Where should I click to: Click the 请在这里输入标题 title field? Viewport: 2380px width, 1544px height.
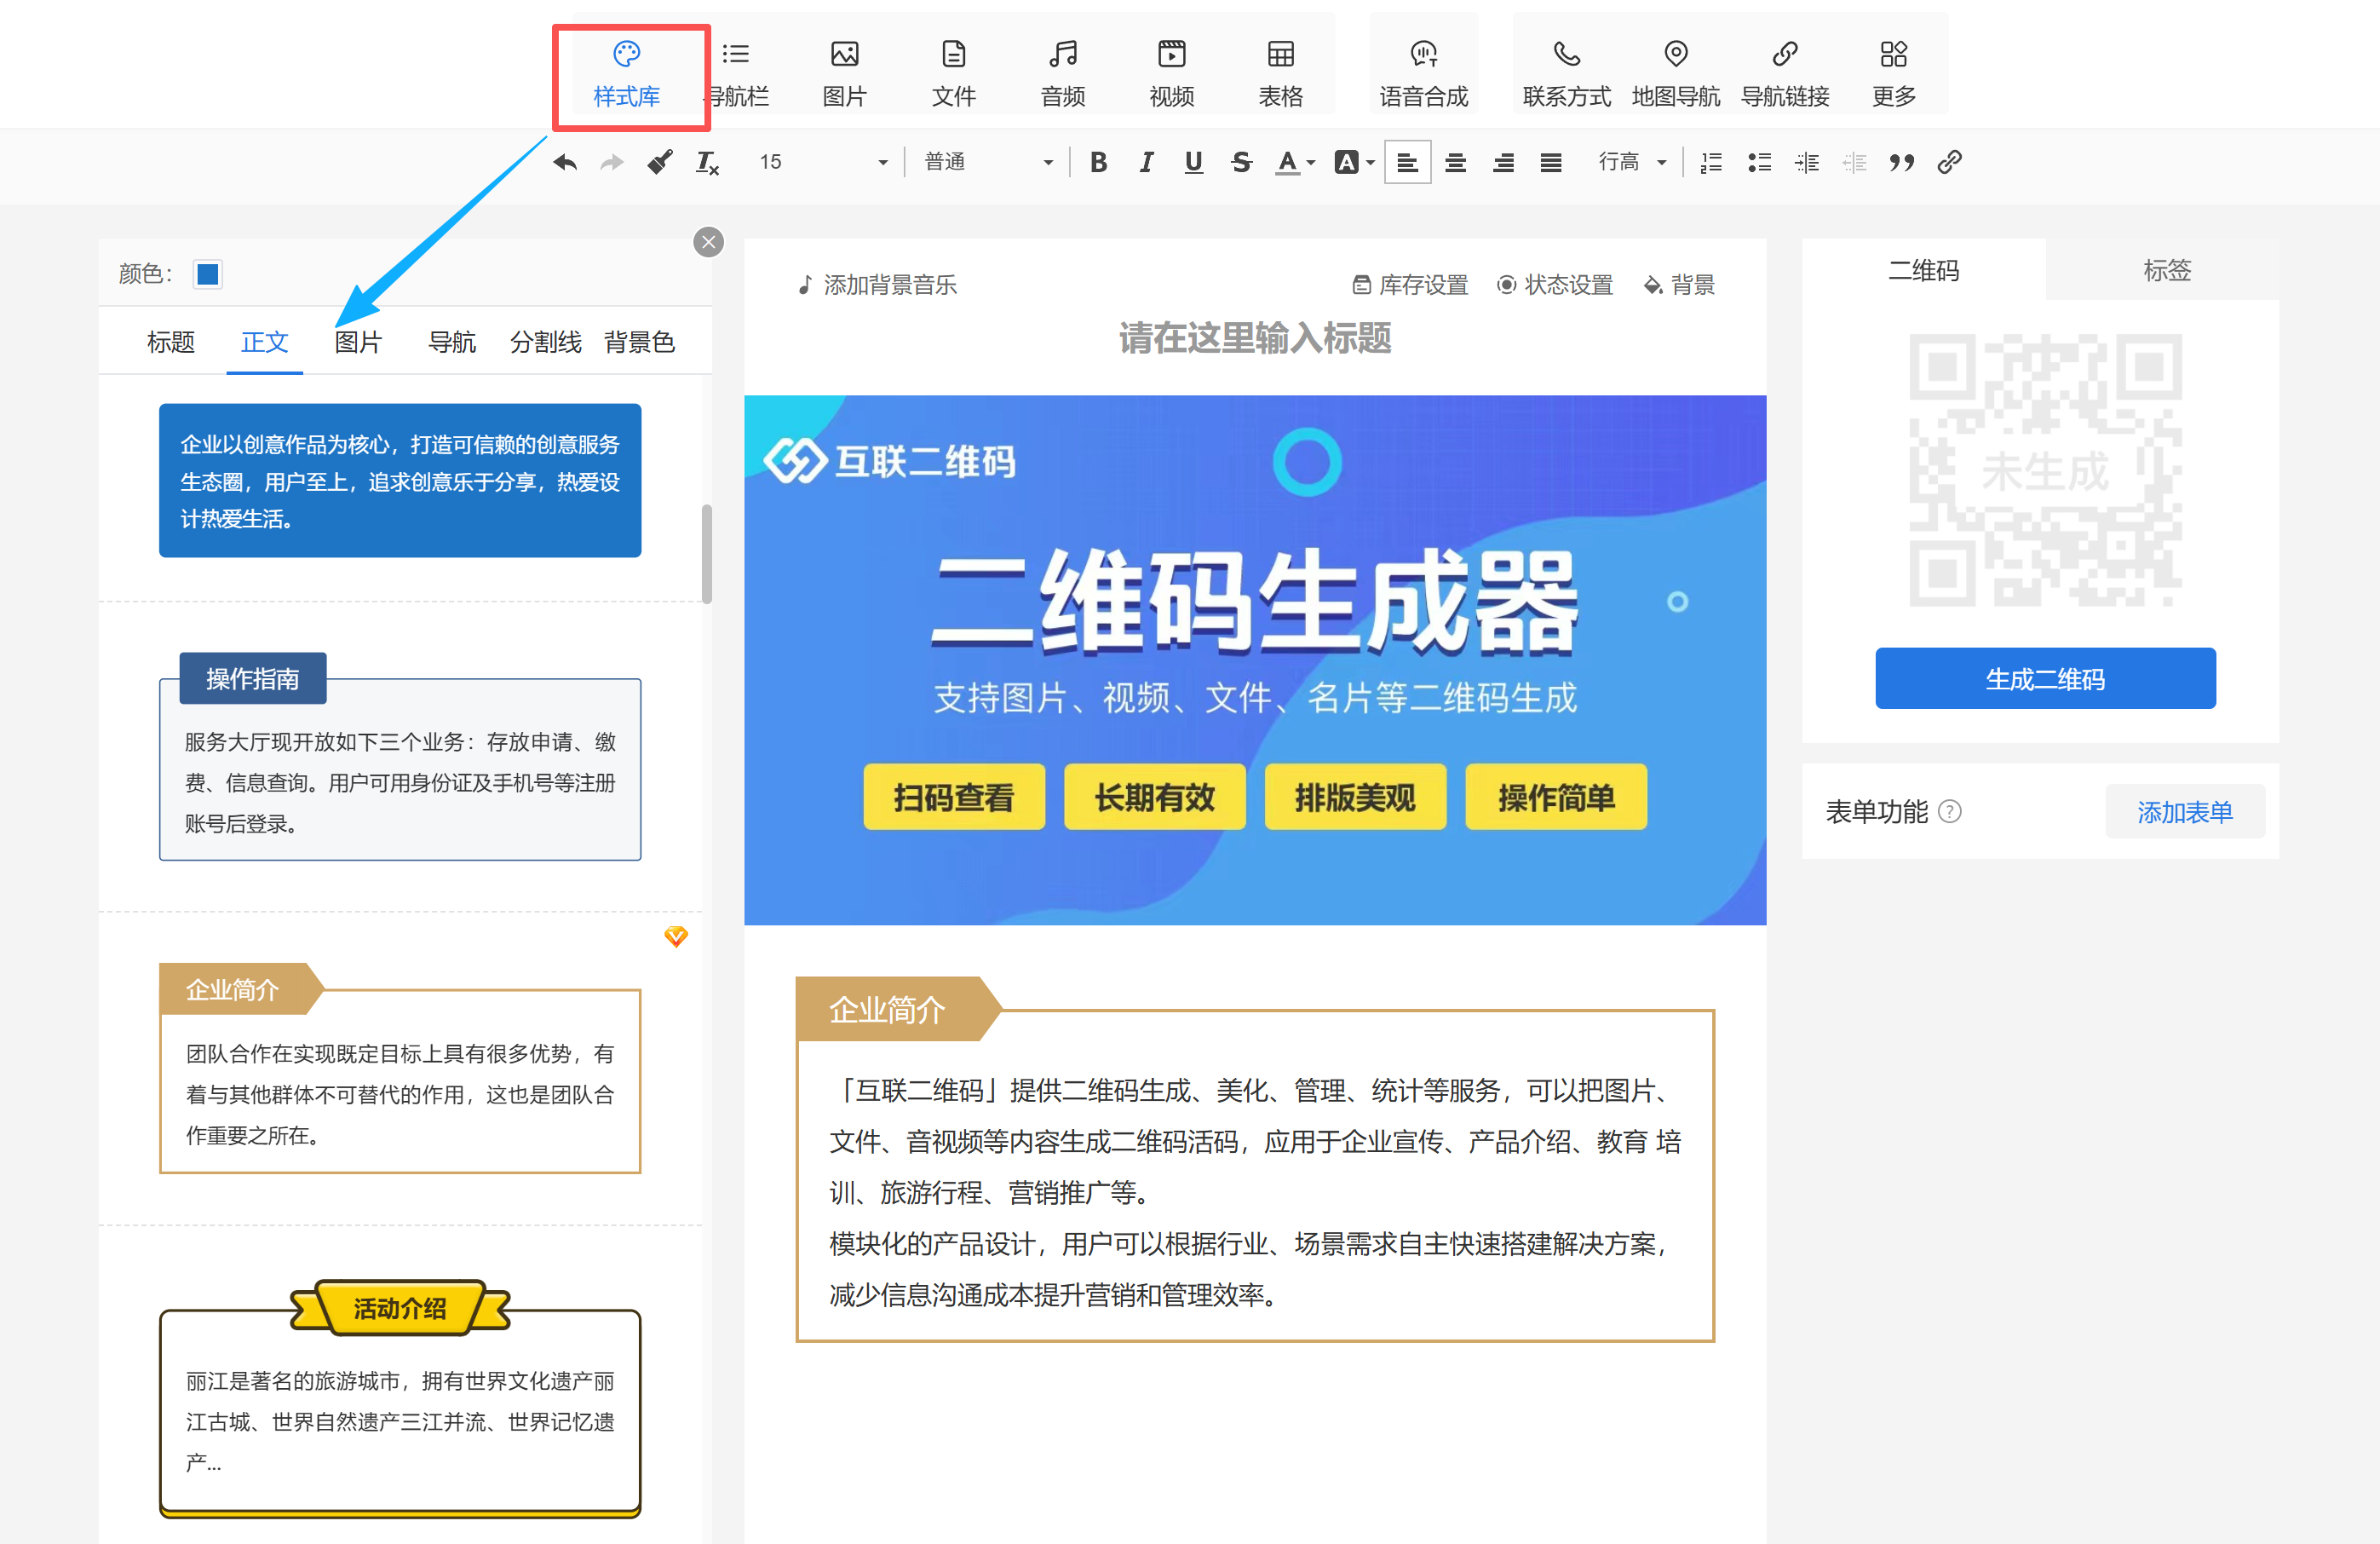point(1254,338)
